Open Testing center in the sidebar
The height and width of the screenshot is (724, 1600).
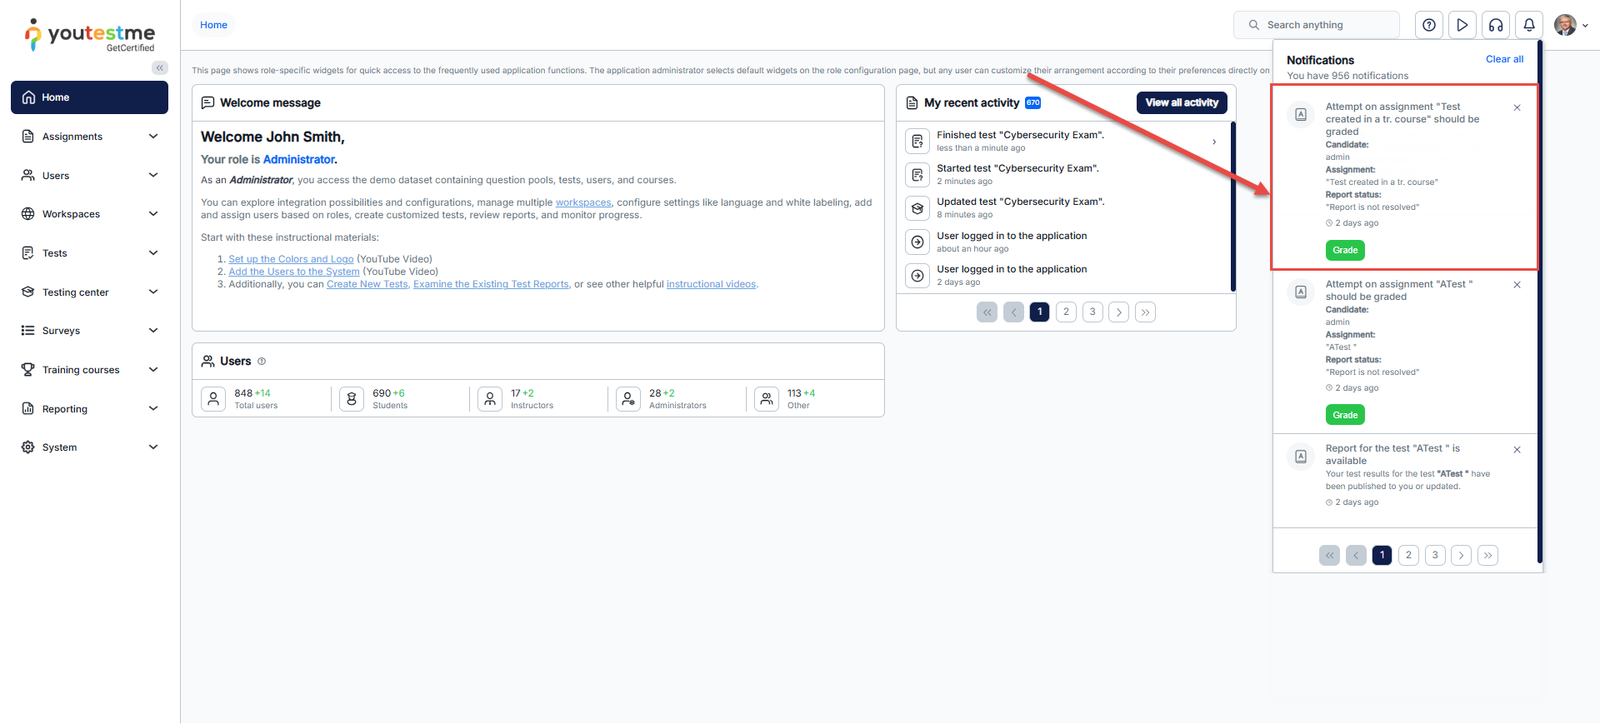(89, 292)
